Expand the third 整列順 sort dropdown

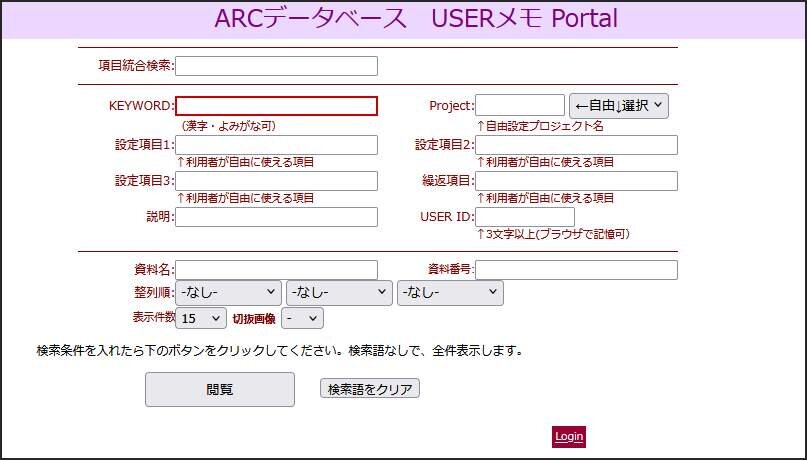pos(450,293)
